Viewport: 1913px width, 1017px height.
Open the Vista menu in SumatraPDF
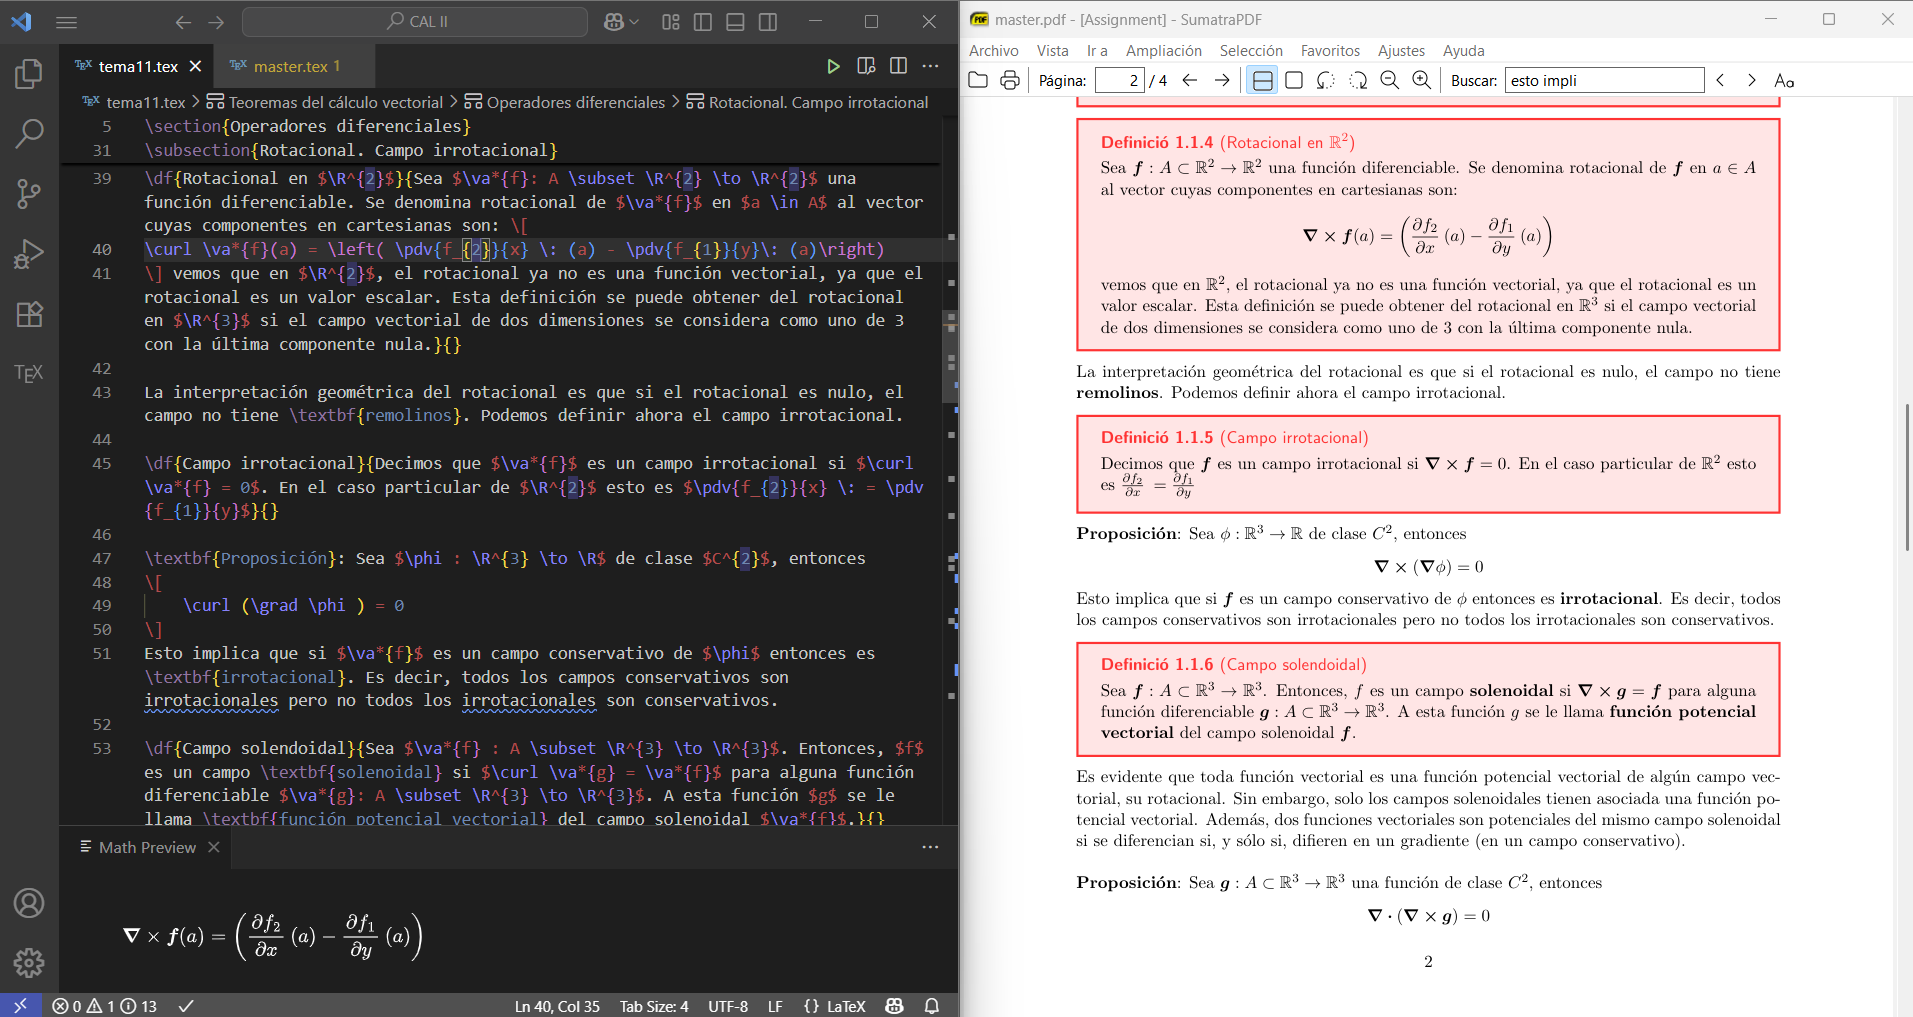(1053, 50)
